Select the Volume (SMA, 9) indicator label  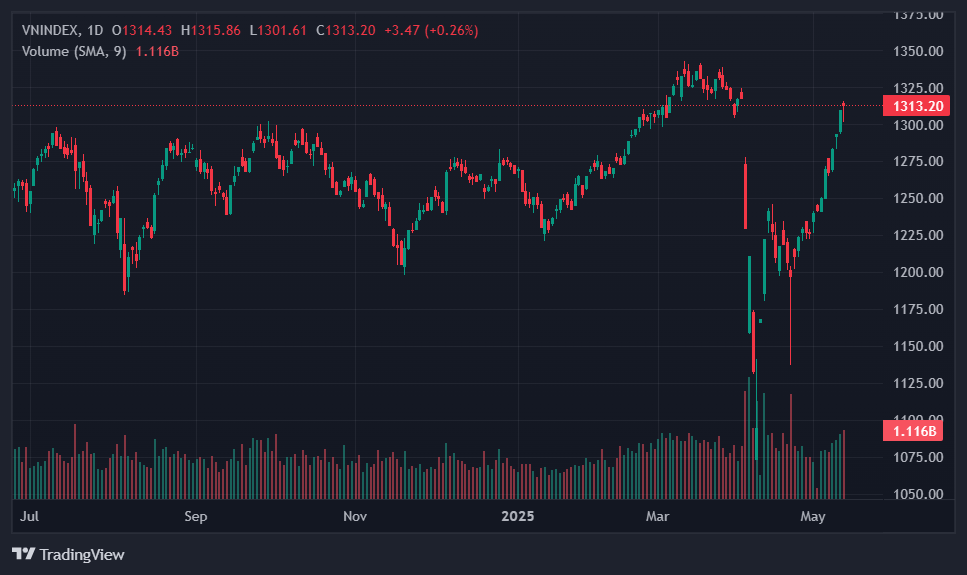(74, 51)
